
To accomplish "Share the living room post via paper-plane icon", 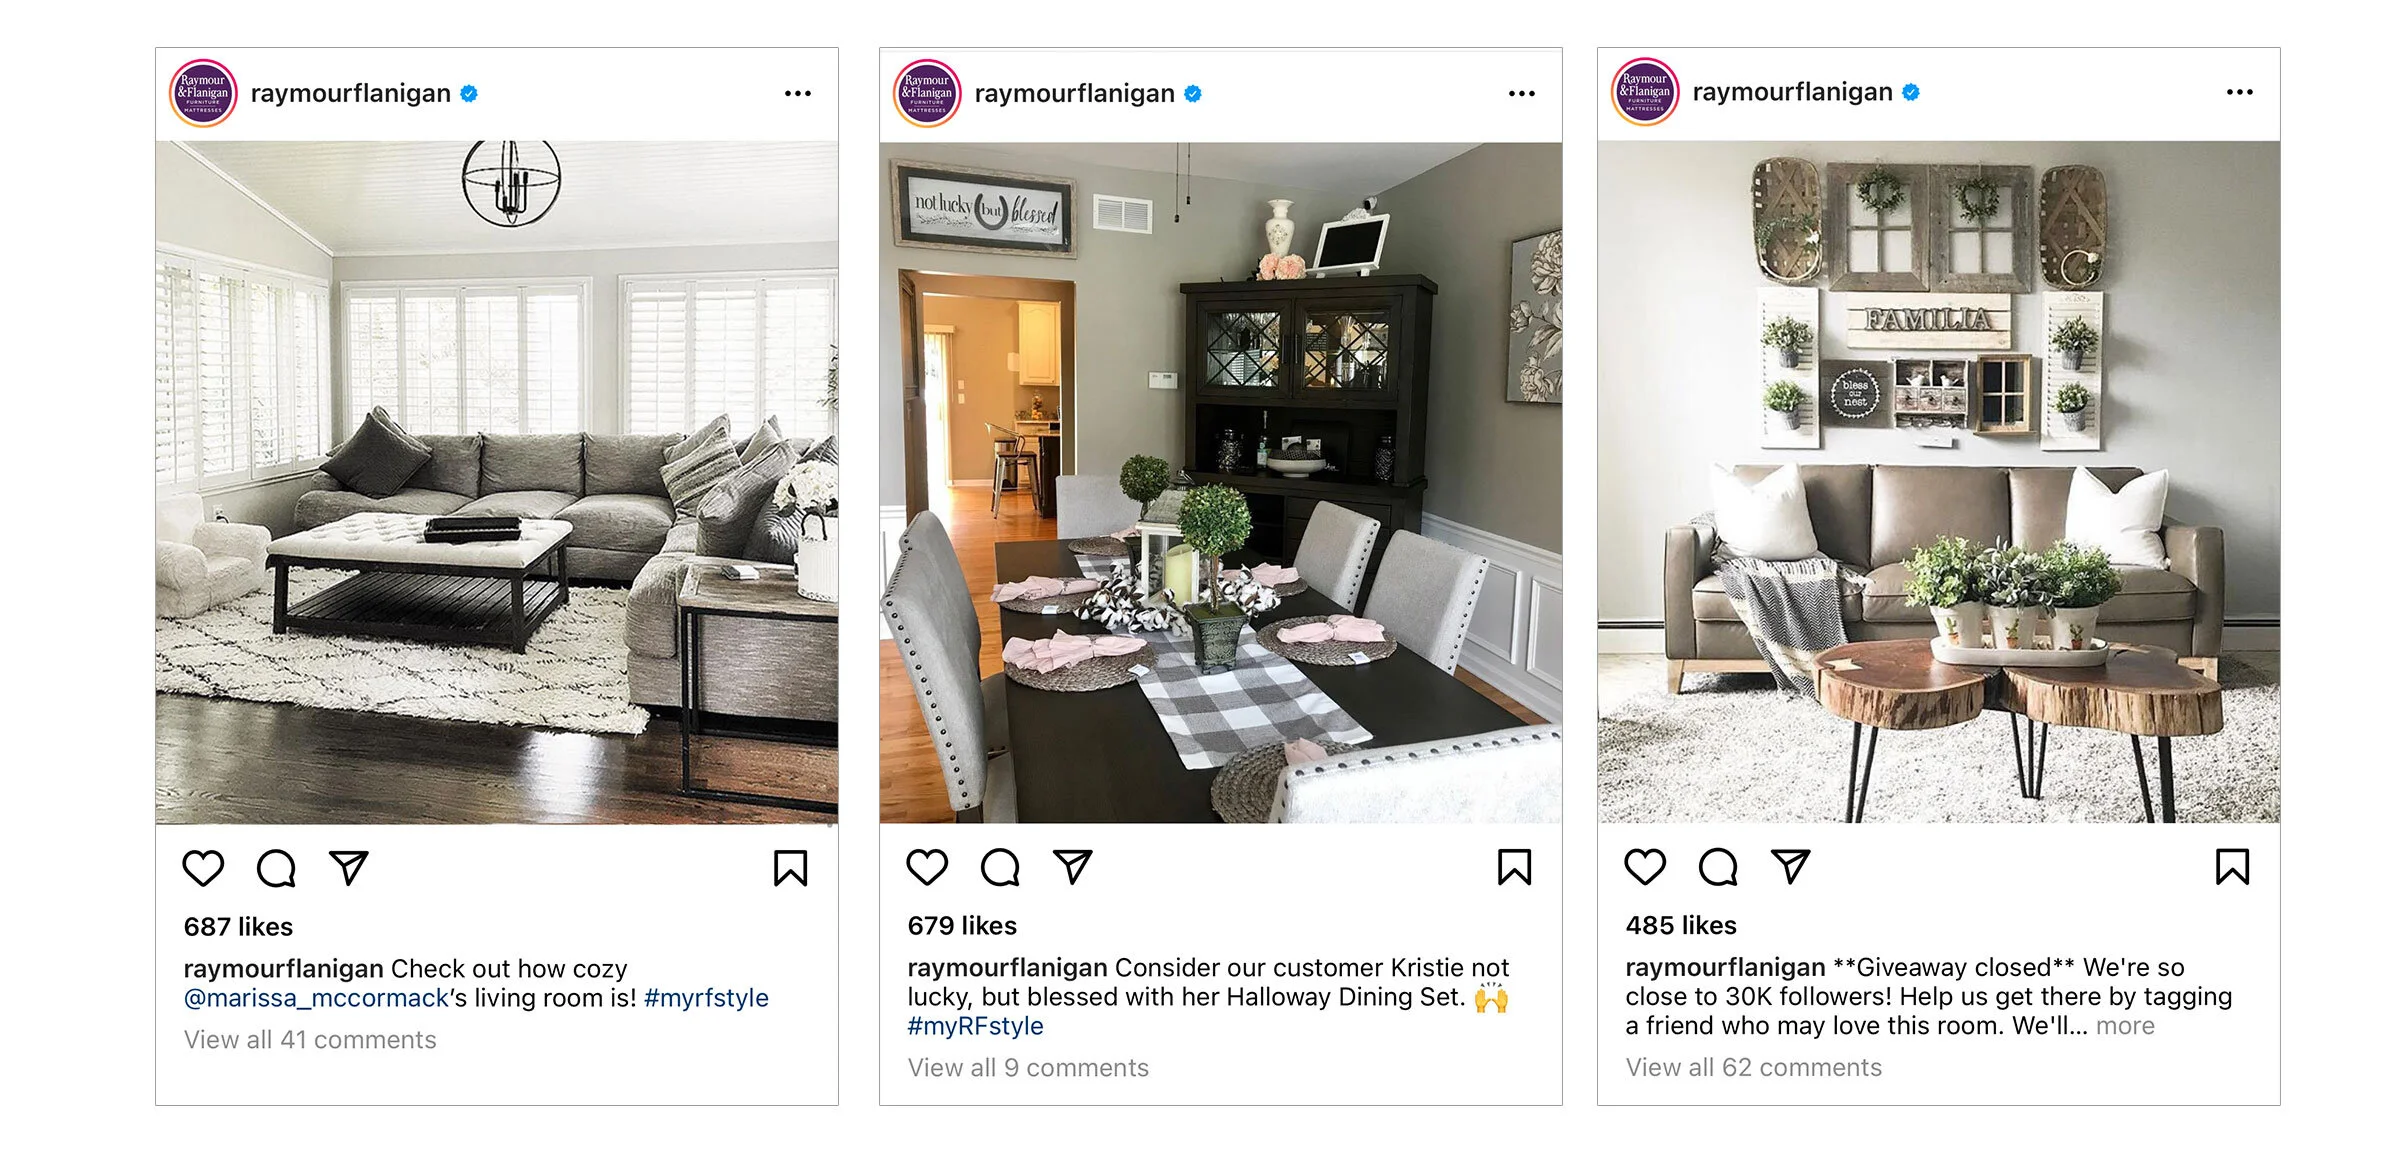I will point(349,868).
